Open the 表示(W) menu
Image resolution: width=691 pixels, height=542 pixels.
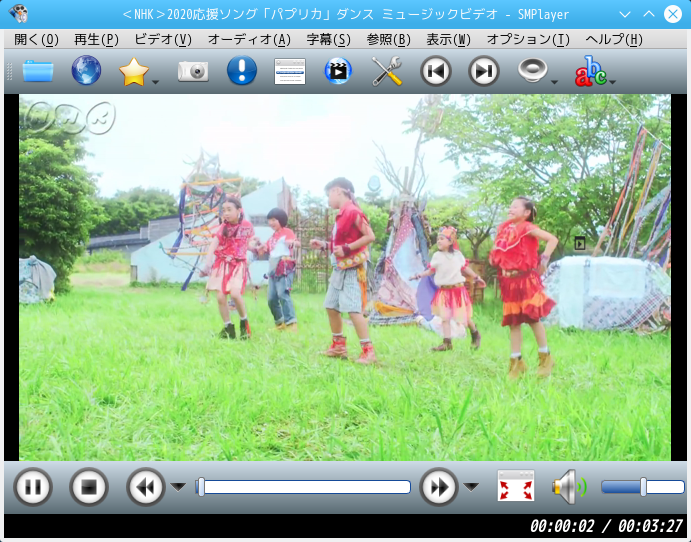pyautogui.click(x=448, y=40)
